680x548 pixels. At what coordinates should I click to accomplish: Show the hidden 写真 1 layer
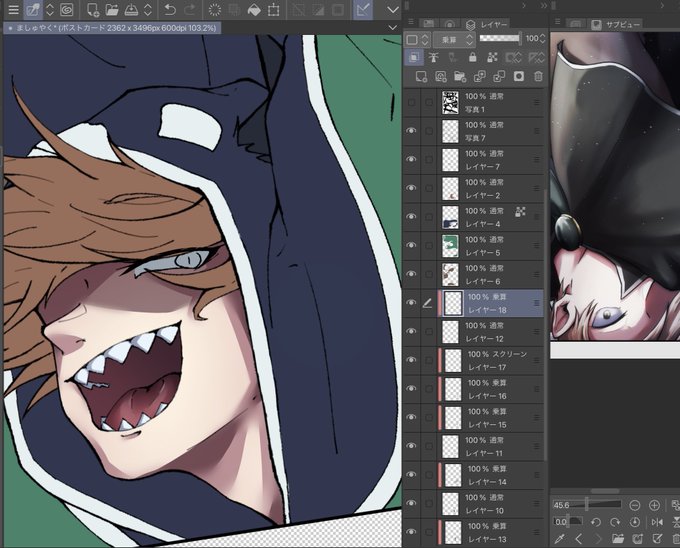click(x=411, y=102)
